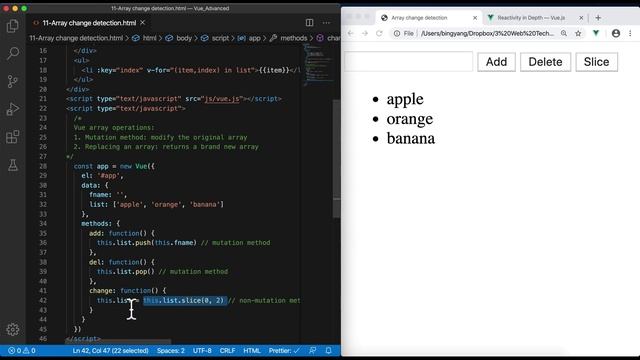Open the browser profile avatar
Viewport: 640px width, 360px height.
tap(616, 33)
